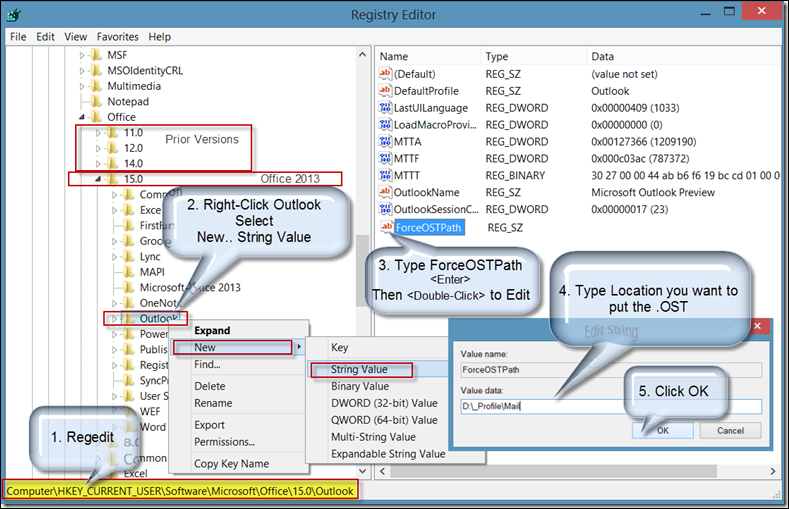Expand the MSF tree node
789x509 pixels.
click(x=82, y=55)
